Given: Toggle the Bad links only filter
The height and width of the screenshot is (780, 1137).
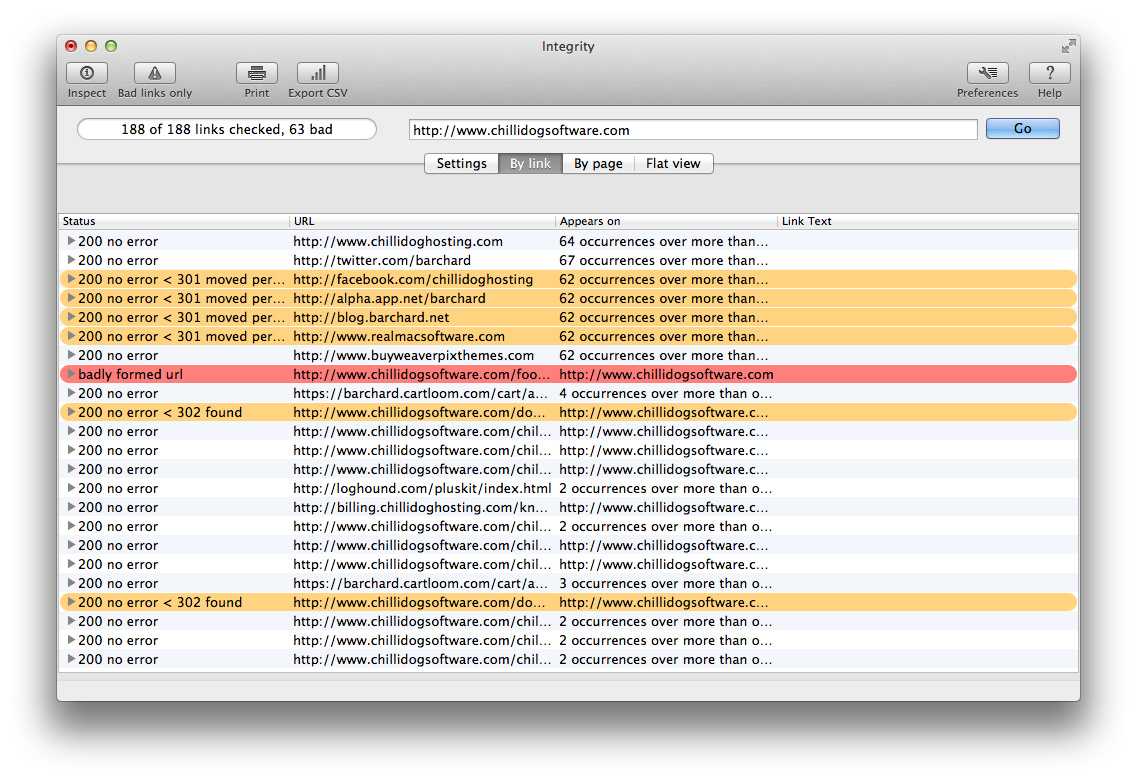Looking at the screenshot, I should coord(154,73).
